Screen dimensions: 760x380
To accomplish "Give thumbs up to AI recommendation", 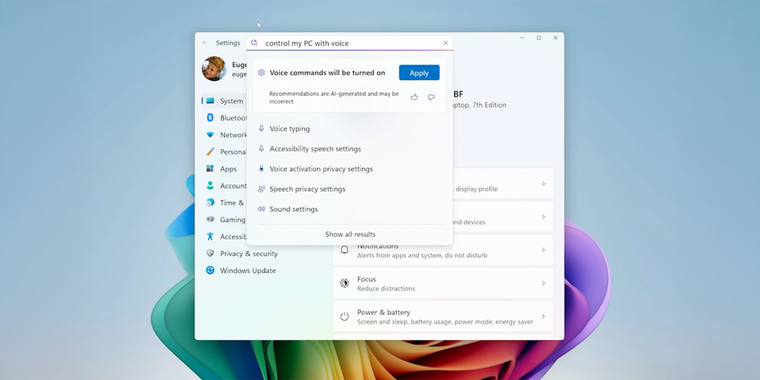I will tap(414, 97).
